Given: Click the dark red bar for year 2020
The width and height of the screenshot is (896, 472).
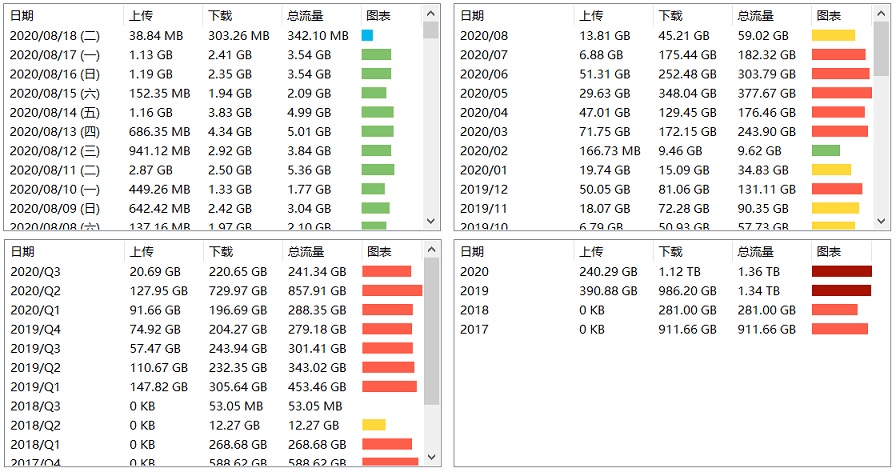Looking at the screenshot, I should [x=841, y=271].
